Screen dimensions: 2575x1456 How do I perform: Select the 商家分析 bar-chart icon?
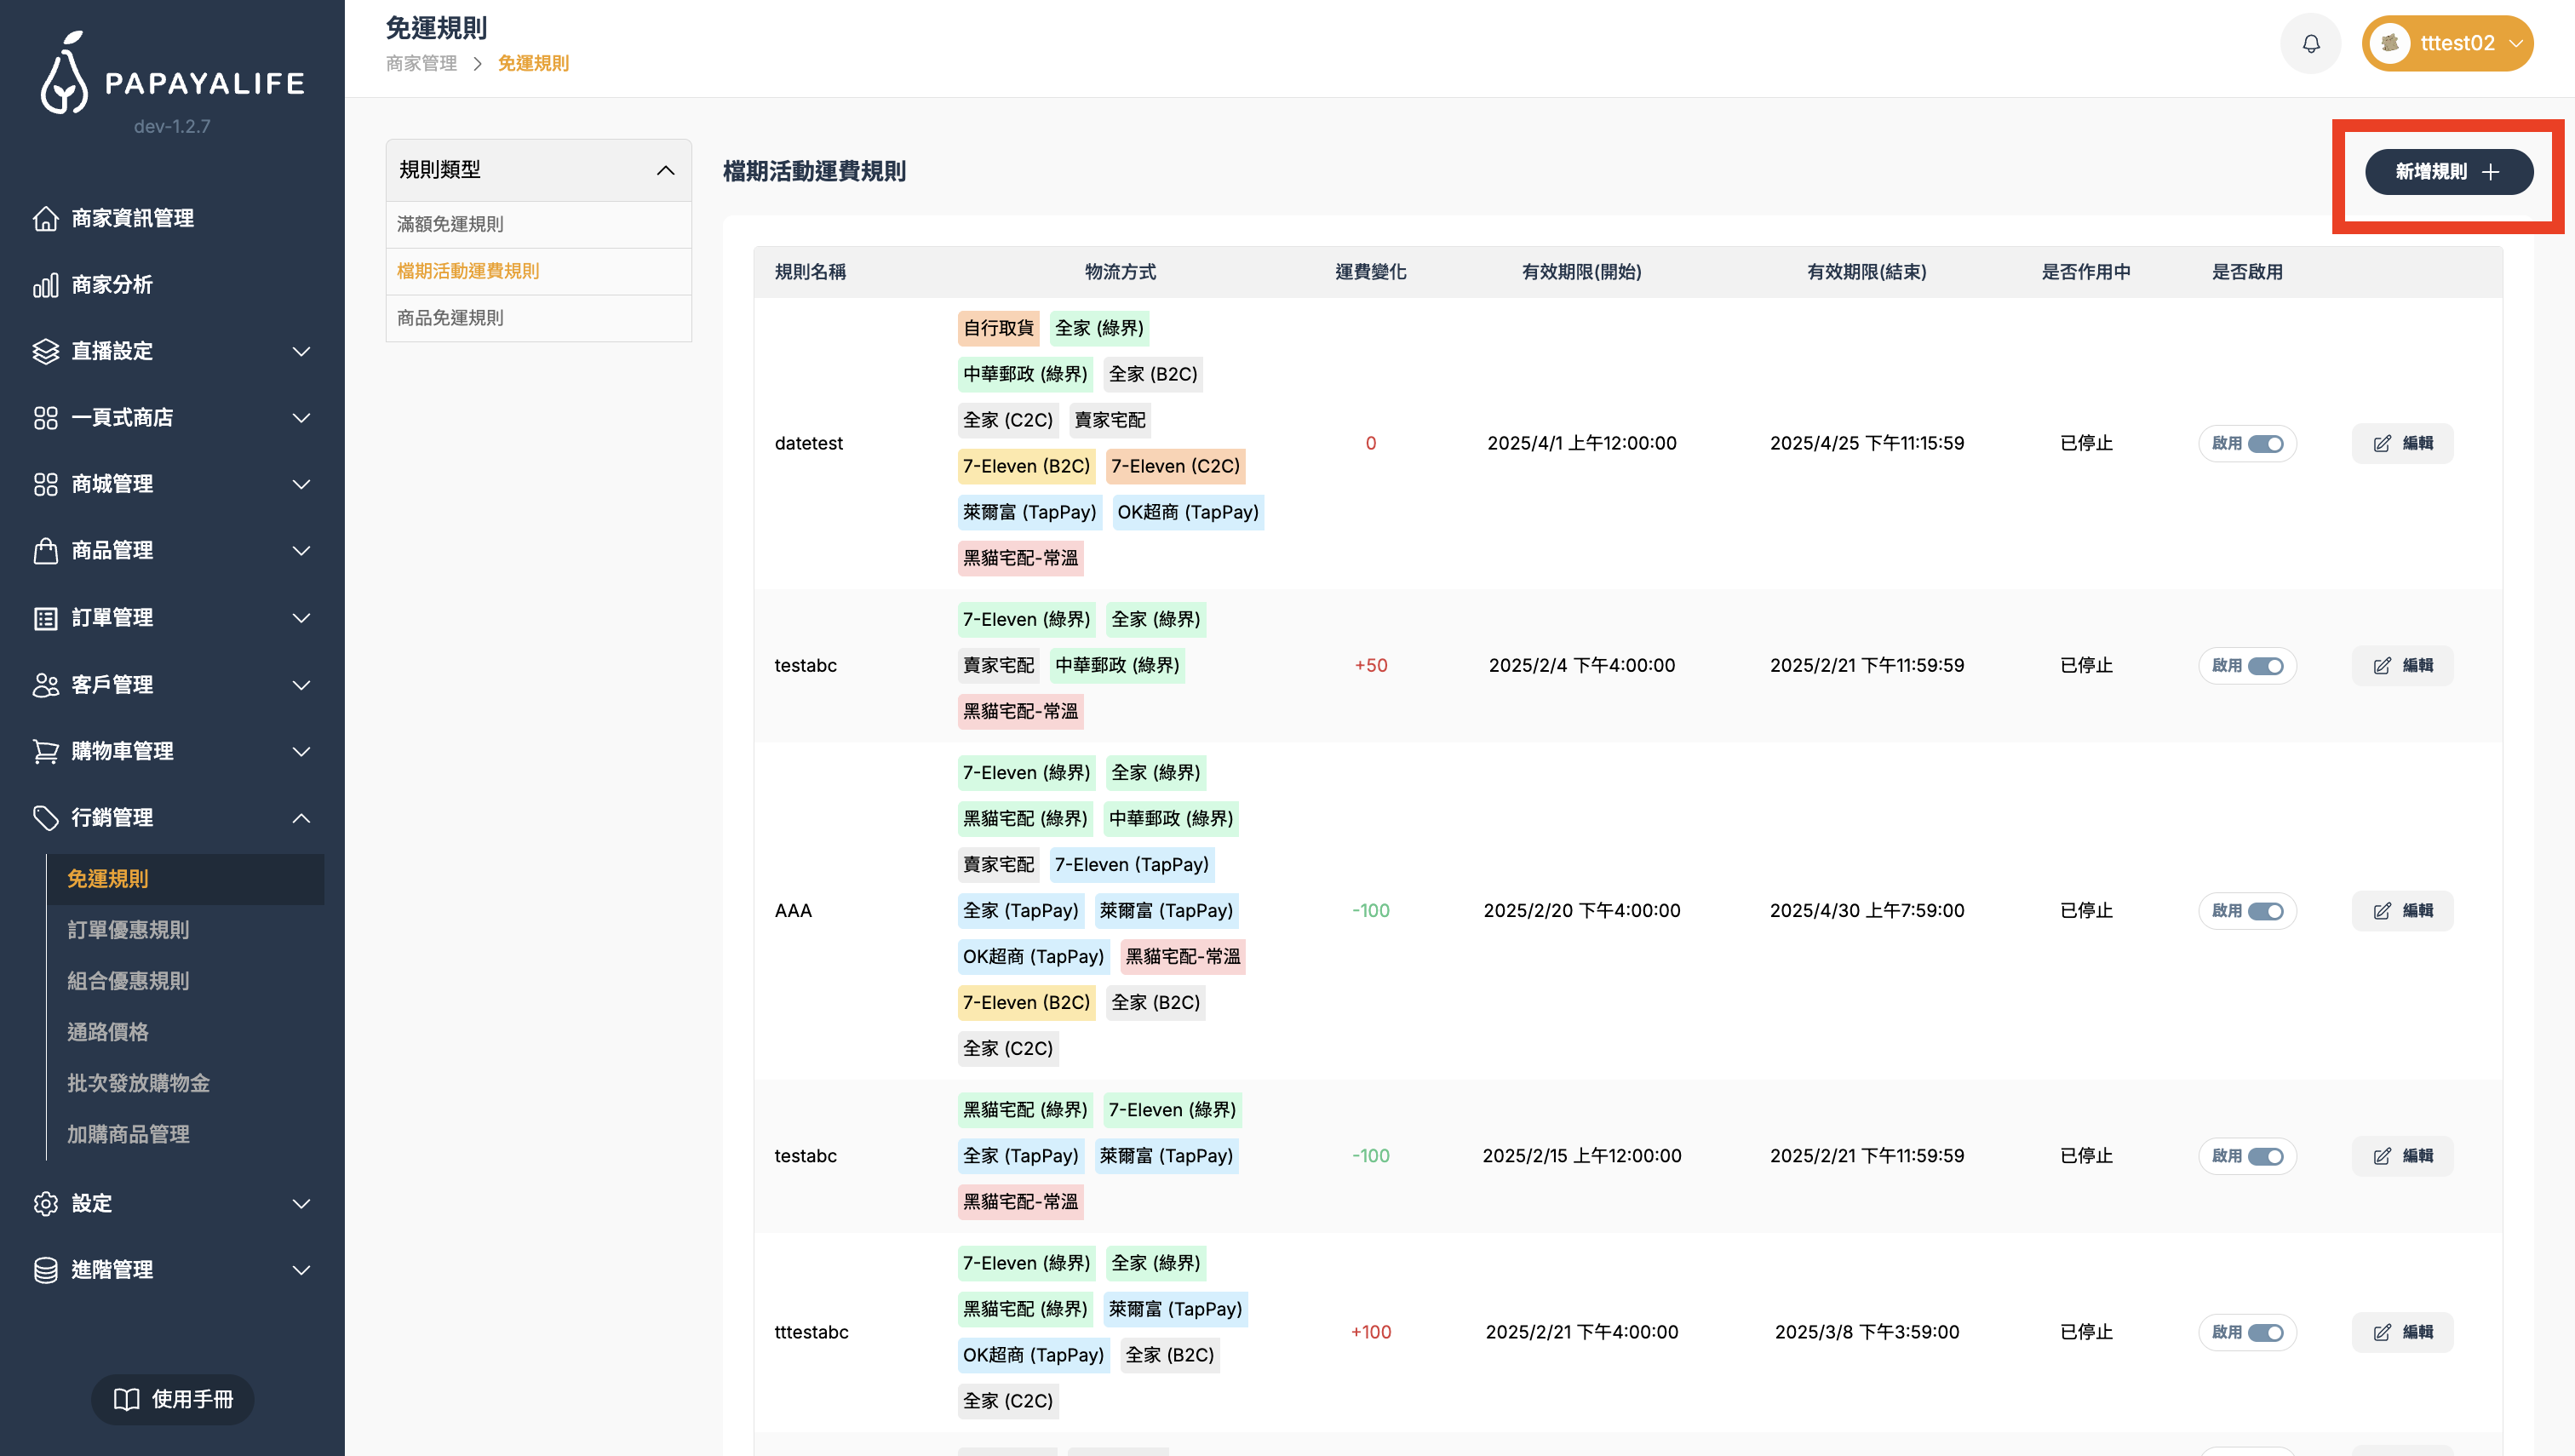click(x=47, y=285)
